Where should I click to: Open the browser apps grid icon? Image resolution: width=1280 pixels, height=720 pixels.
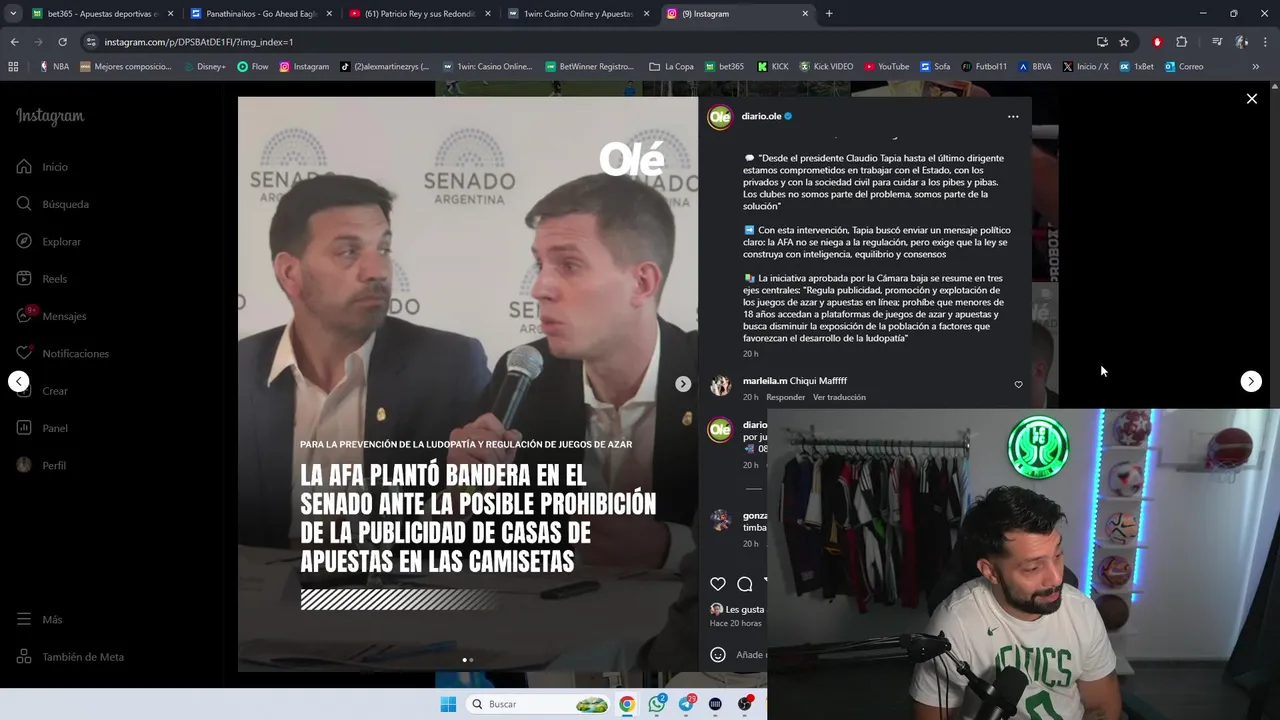pos(13,67)
